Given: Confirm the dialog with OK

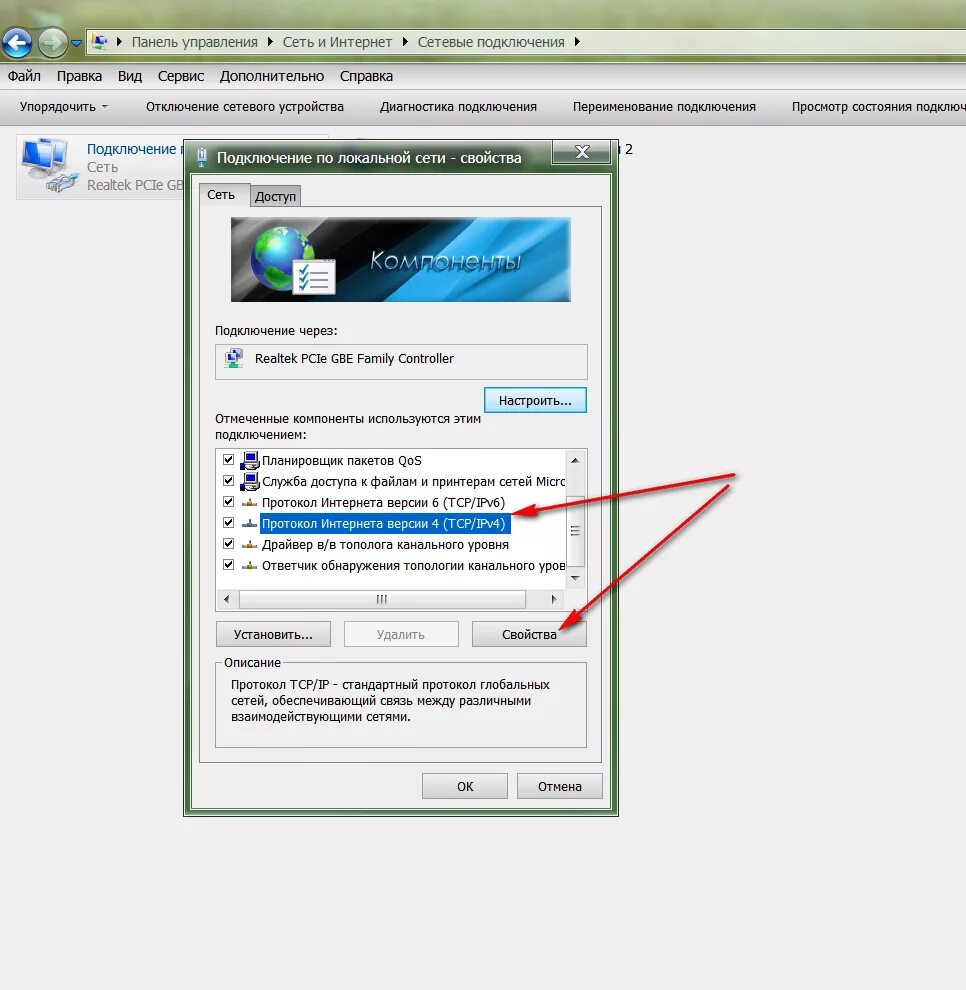Looking at the screenshot, I should tap(465, 786).
